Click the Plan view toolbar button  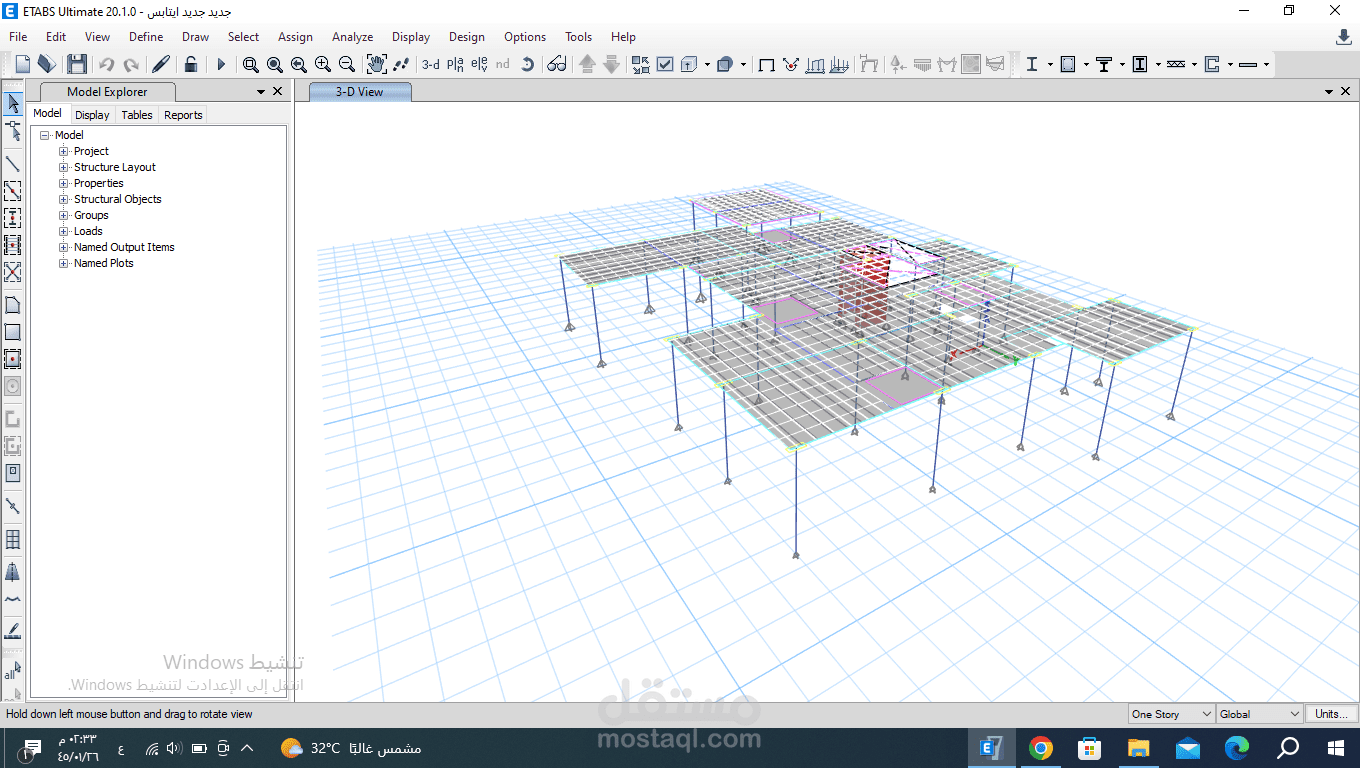pyautogui.click(x=455, y=64)
